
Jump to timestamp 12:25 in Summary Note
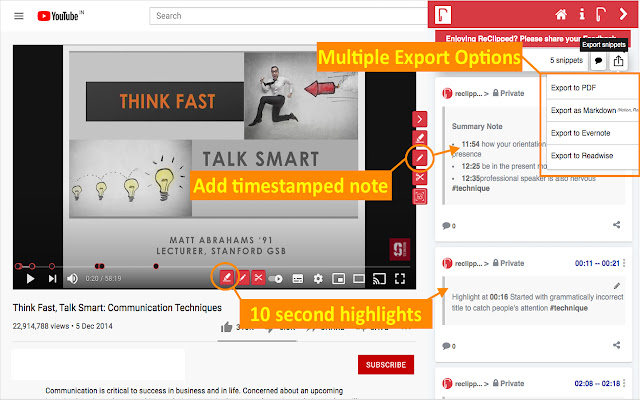tap(470, 166)
